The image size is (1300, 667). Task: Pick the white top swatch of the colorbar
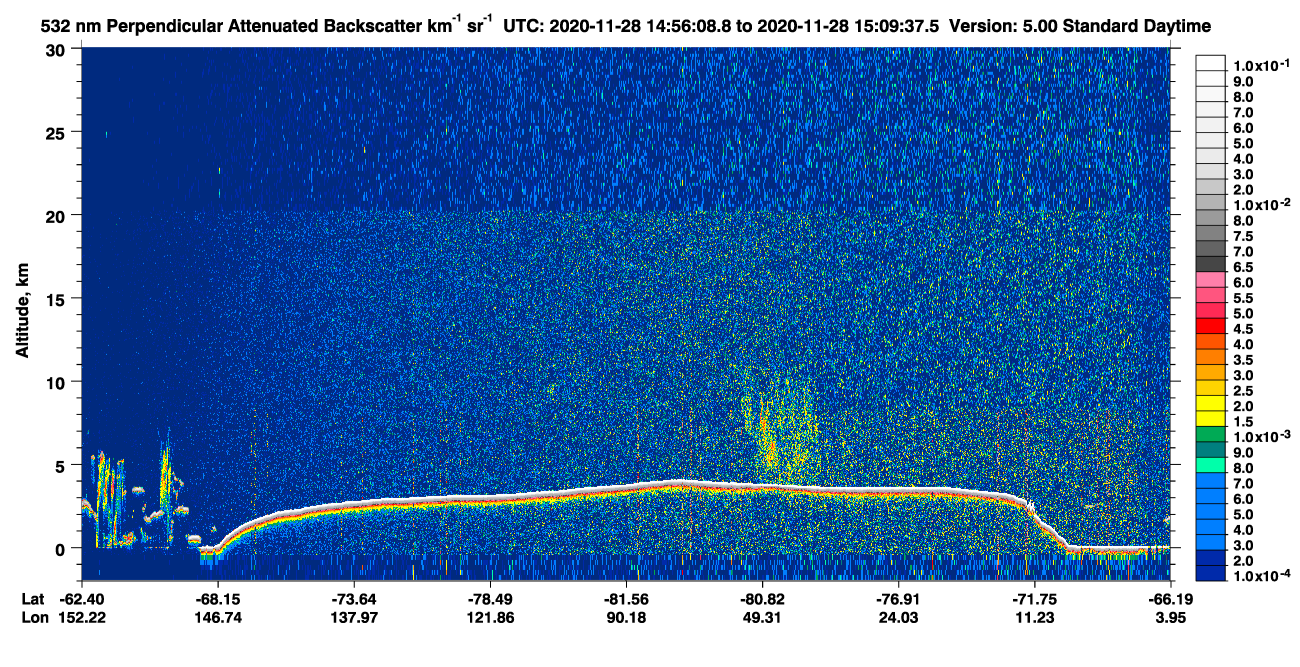(x=1211, y=62)
